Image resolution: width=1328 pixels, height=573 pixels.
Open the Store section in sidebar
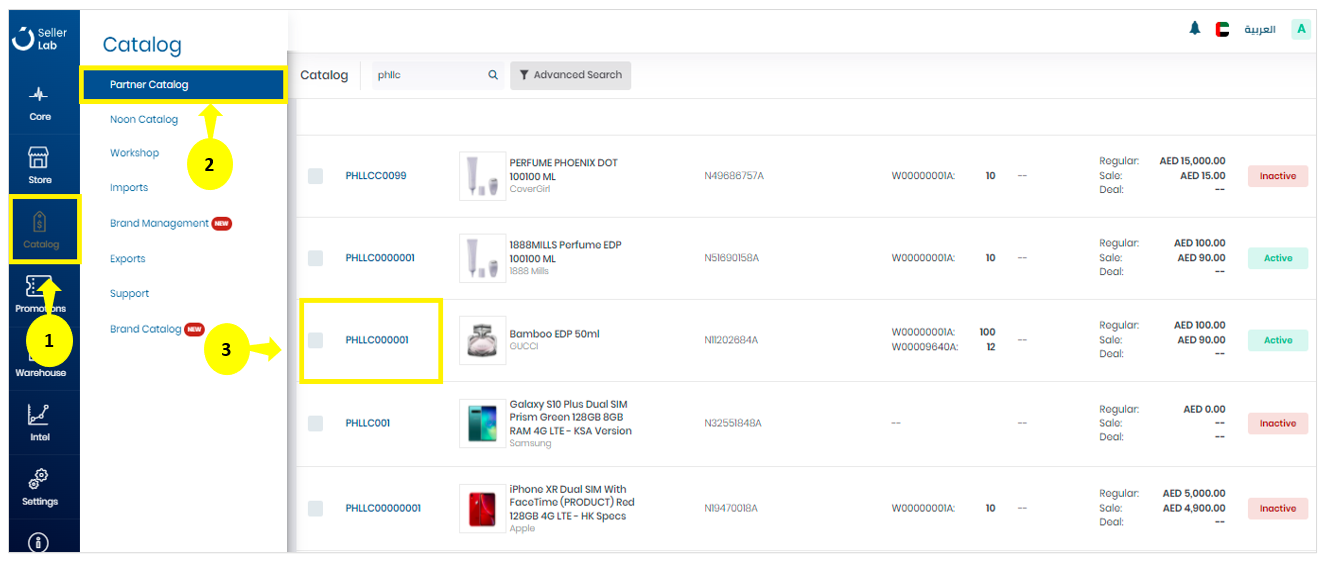[40, 166]
